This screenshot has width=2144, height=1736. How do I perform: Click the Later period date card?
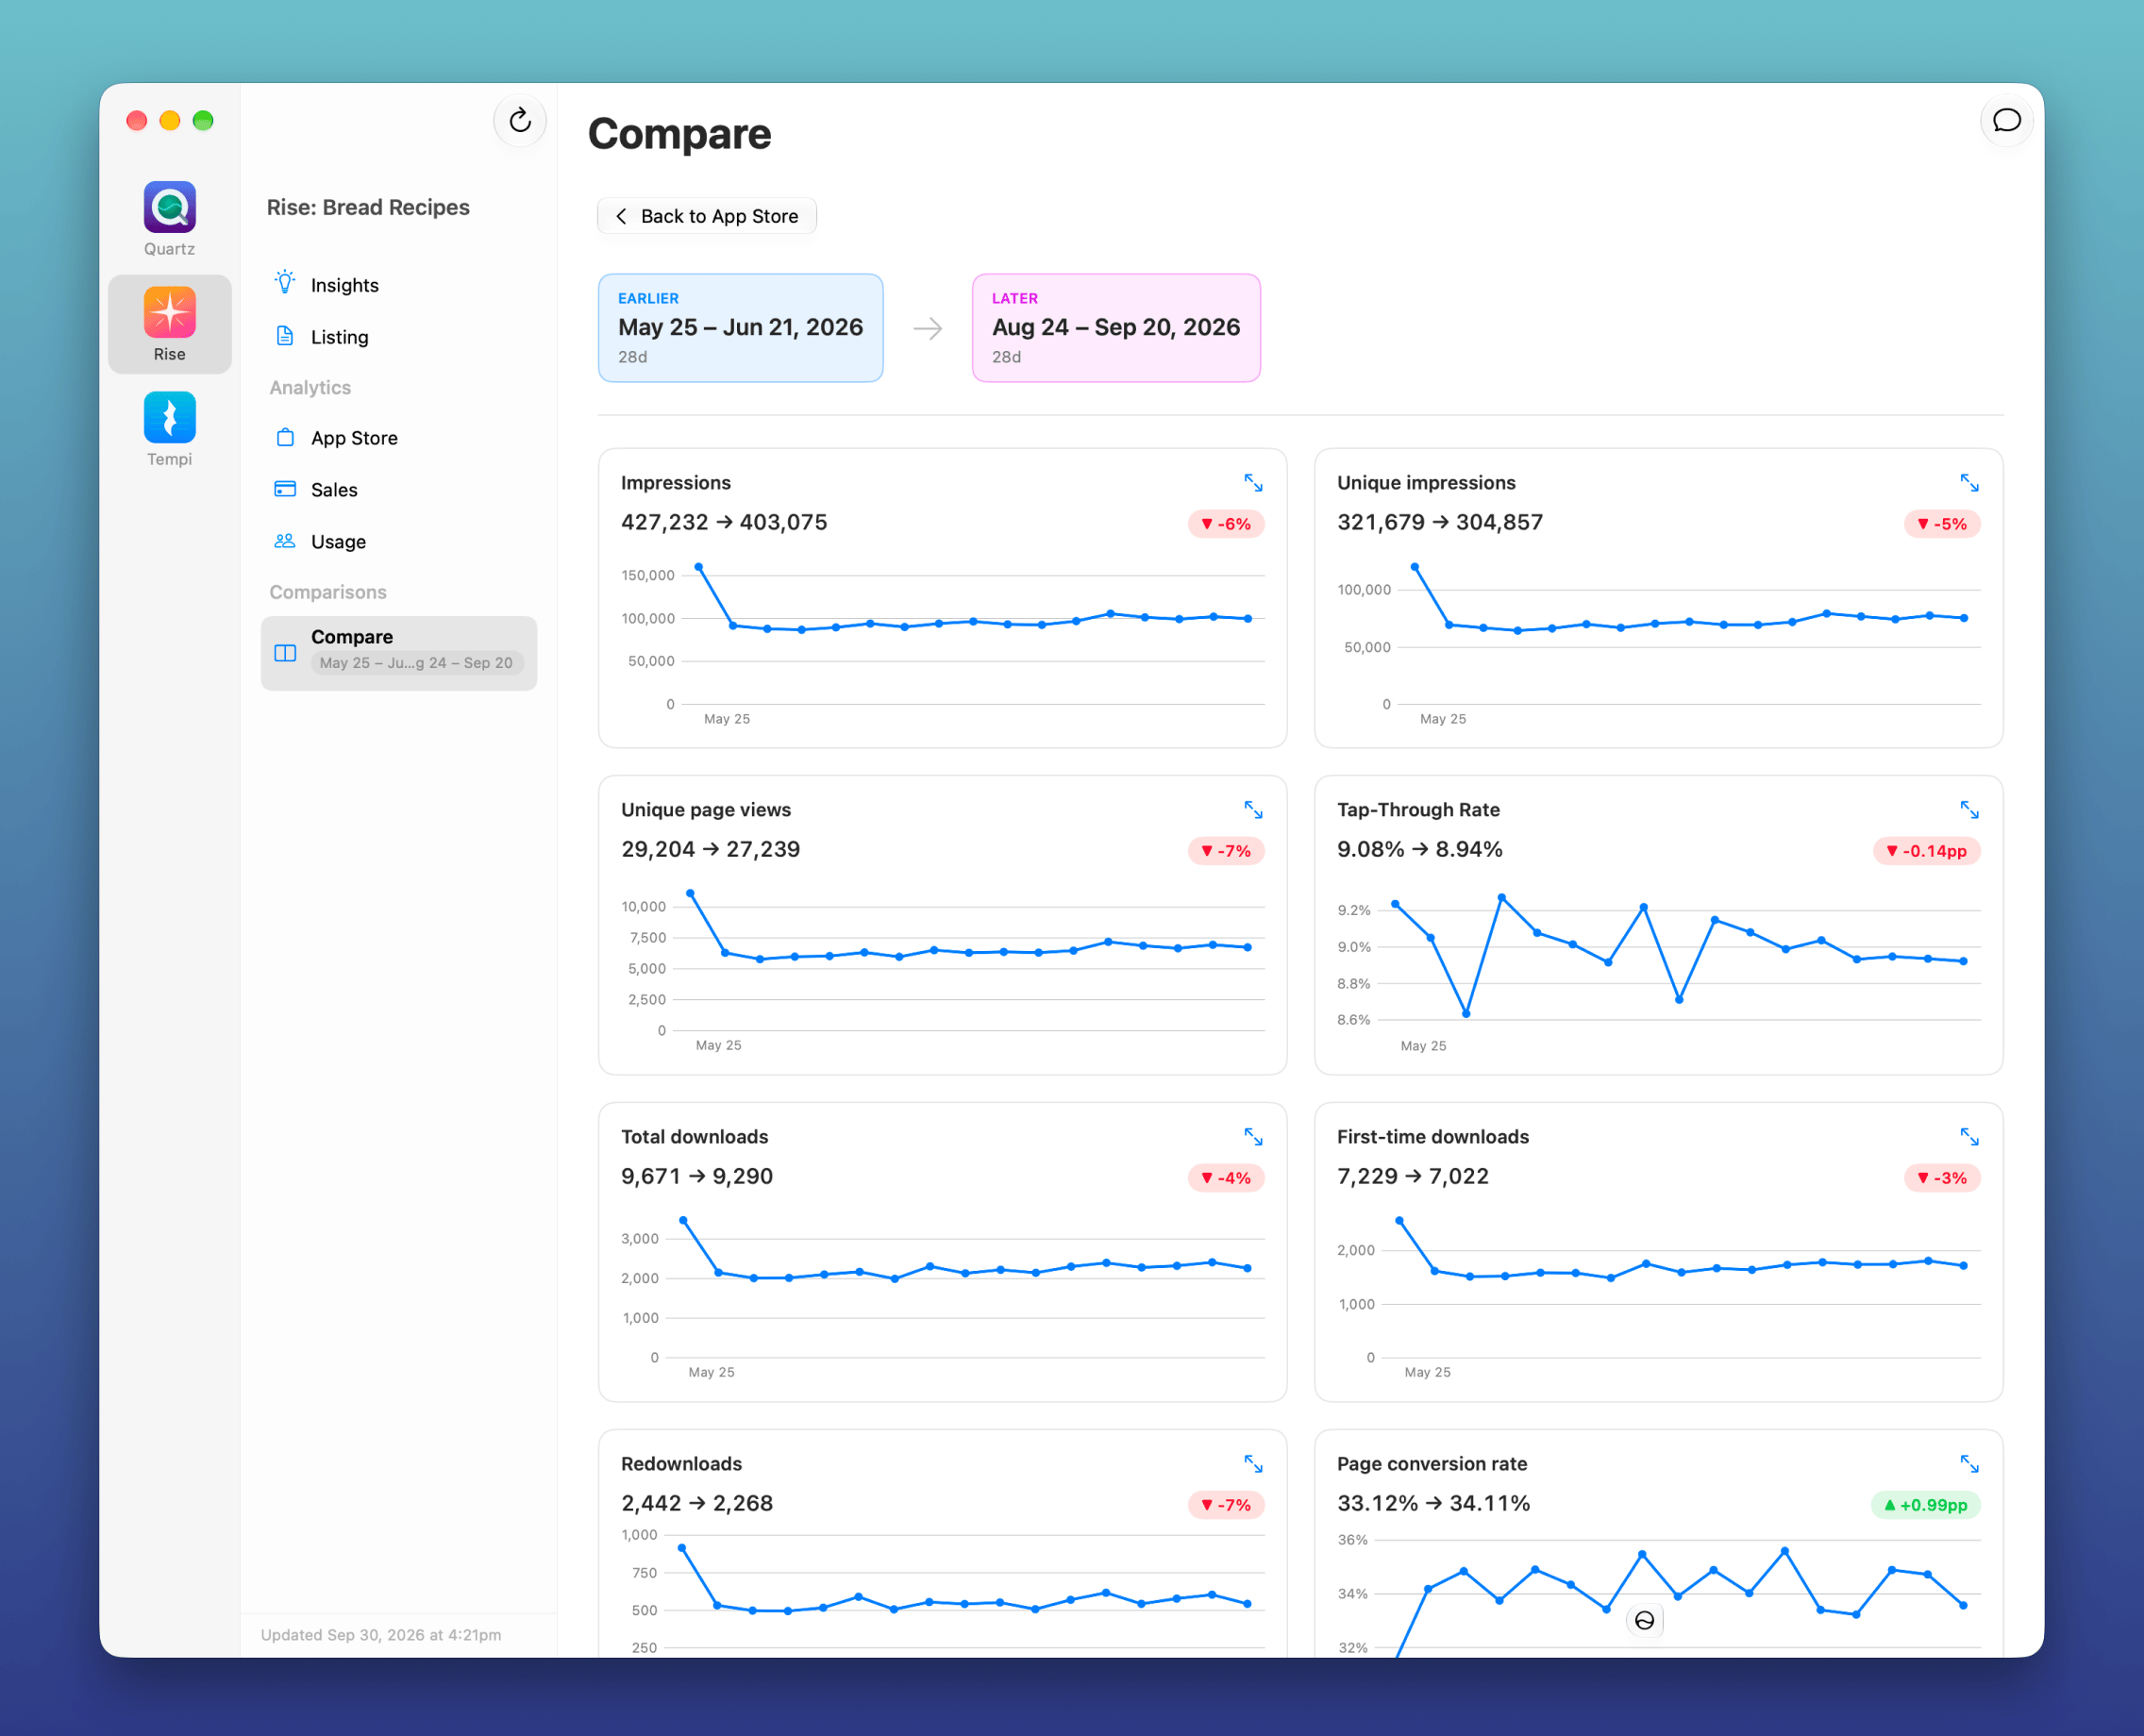point(1116,328)
